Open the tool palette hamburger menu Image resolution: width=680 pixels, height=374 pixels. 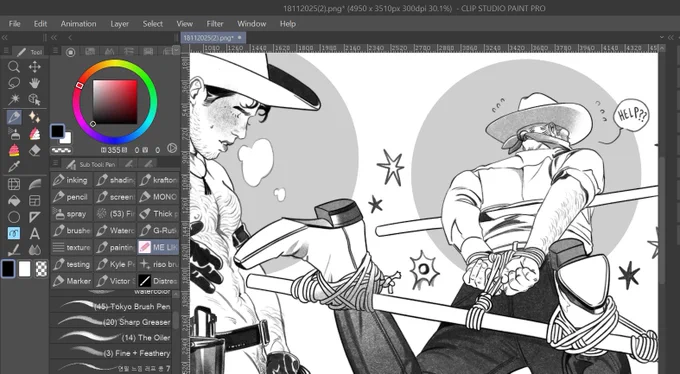(6, 51)
